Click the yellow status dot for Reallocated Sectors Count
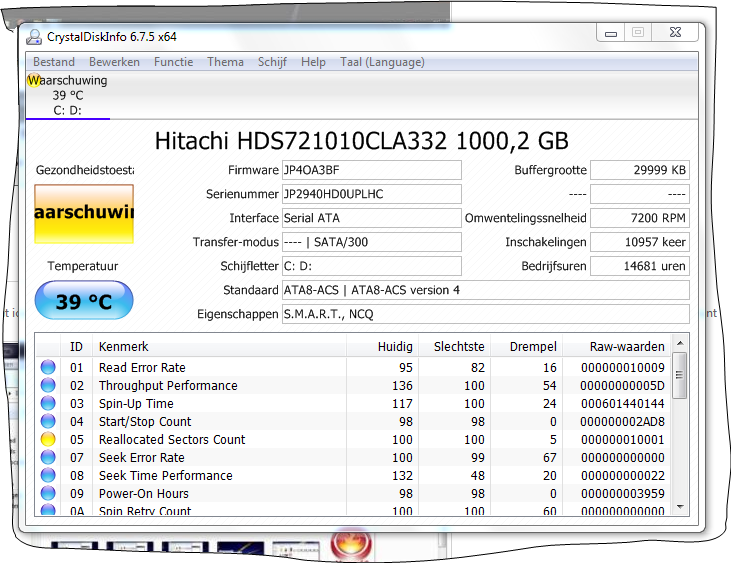 click(x=48, y=439)
